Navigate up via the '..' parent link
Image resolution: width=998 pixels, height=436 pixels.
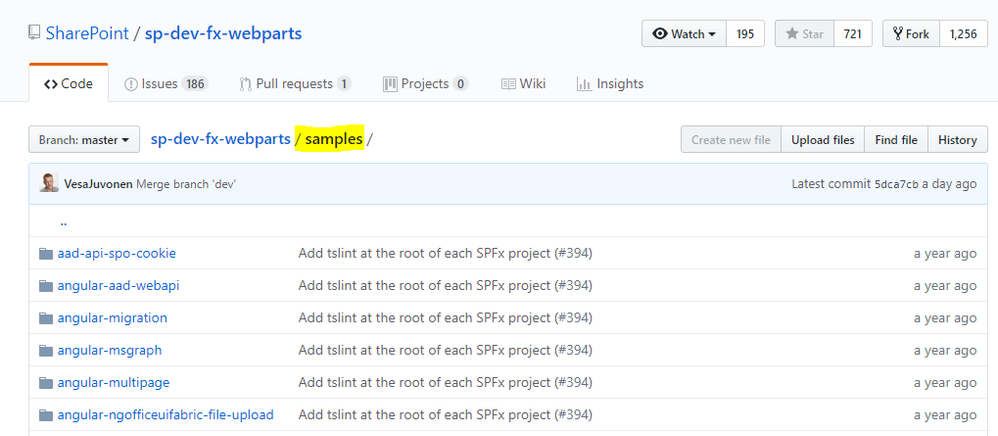tap(64, 222)
